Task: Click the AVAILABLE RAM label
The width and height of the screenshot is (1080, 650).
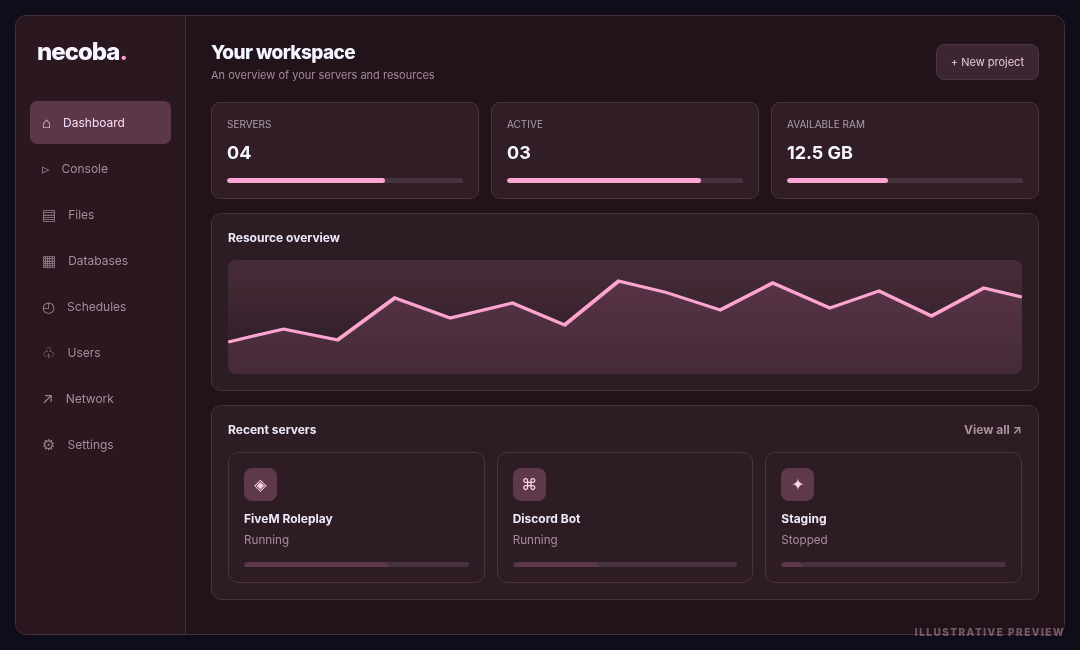Action: point(826,125)
